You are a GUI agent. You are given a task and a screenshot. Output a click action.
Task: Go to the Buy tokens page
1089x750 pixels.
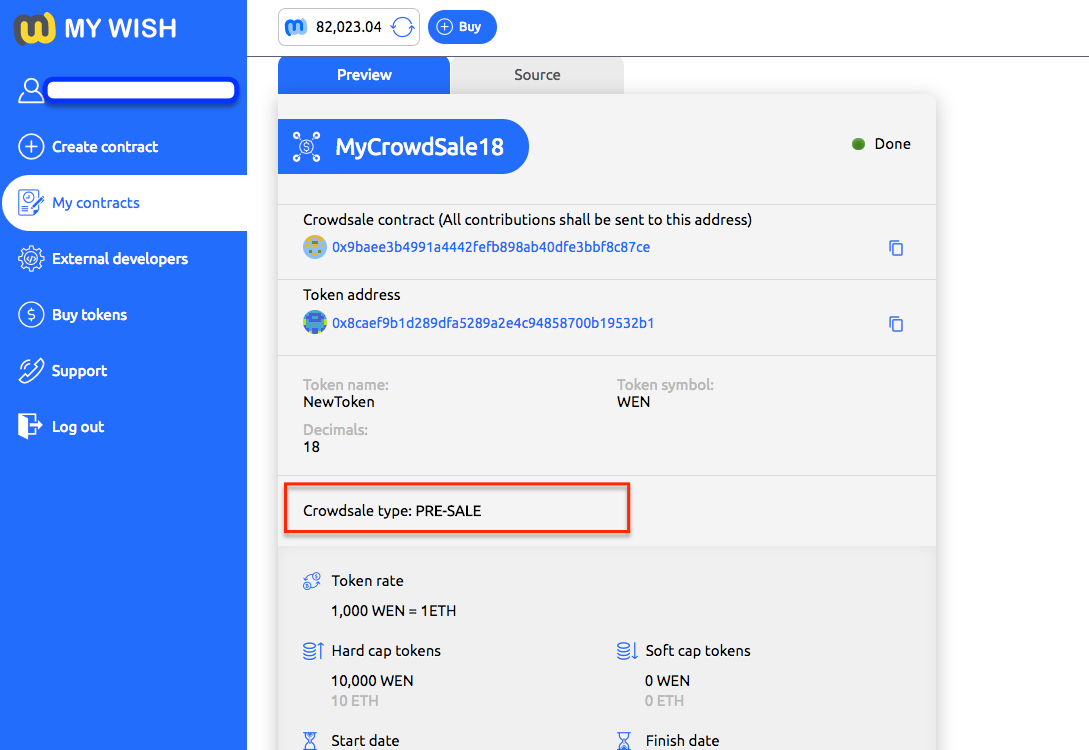click(90, 315)
